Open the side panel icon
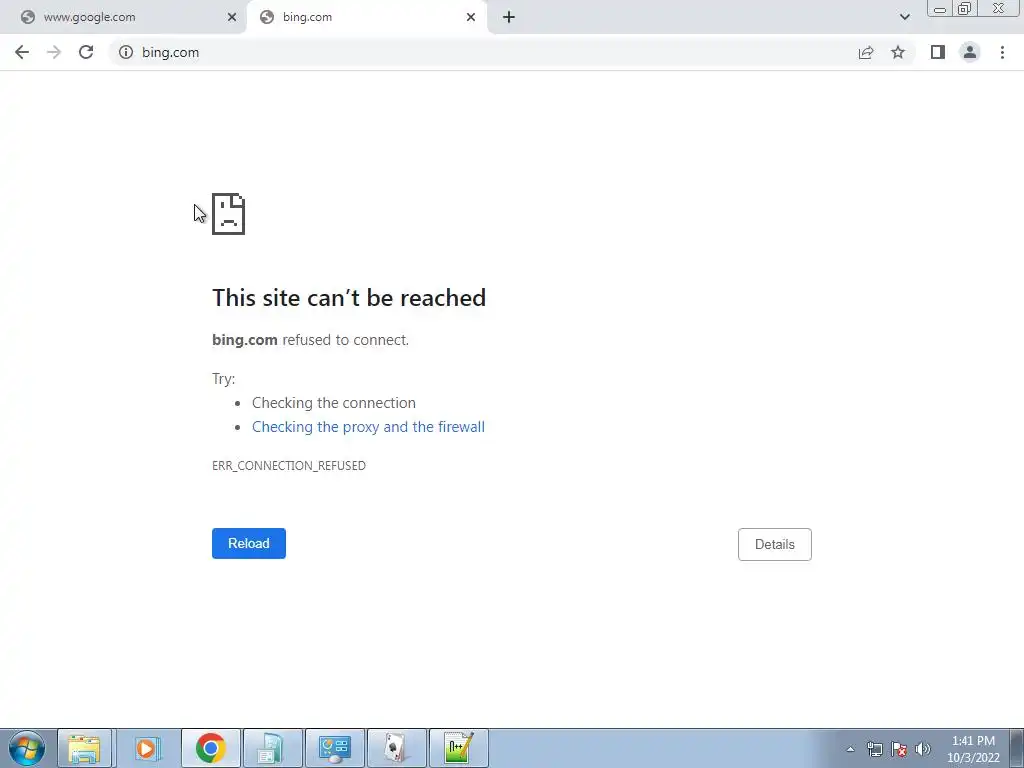This screenshot has width=1024, height=768. coord(938,52)
